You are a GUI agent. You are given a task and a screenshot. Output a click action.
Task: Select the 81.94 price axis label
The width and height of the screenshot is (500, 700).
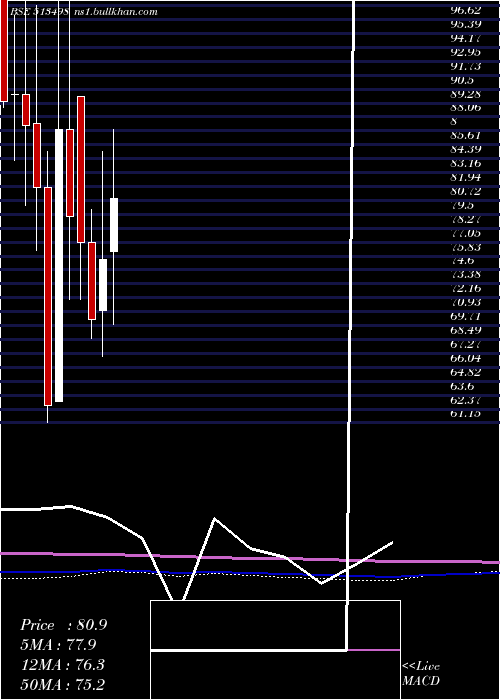click(466, 177)
